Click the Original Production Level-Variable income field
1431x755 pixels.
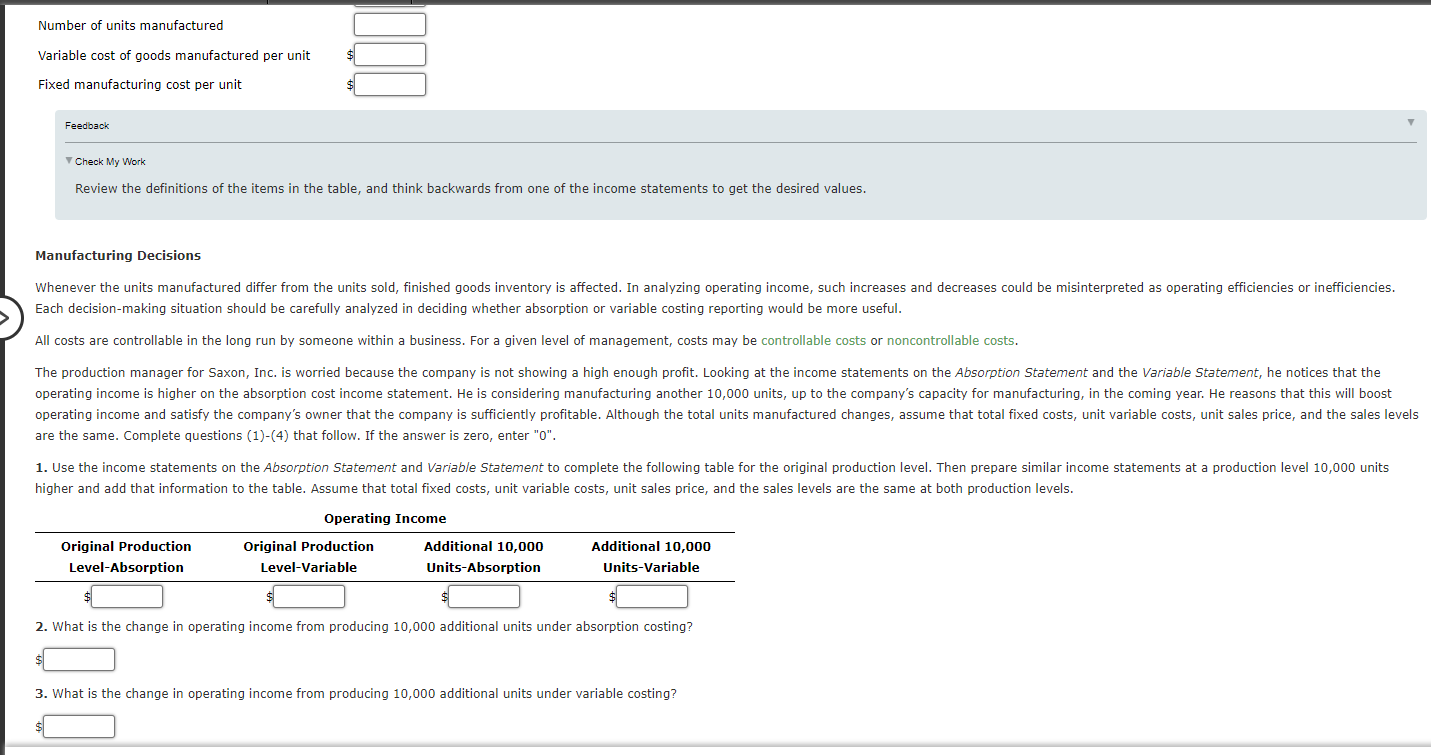[309, 597]
